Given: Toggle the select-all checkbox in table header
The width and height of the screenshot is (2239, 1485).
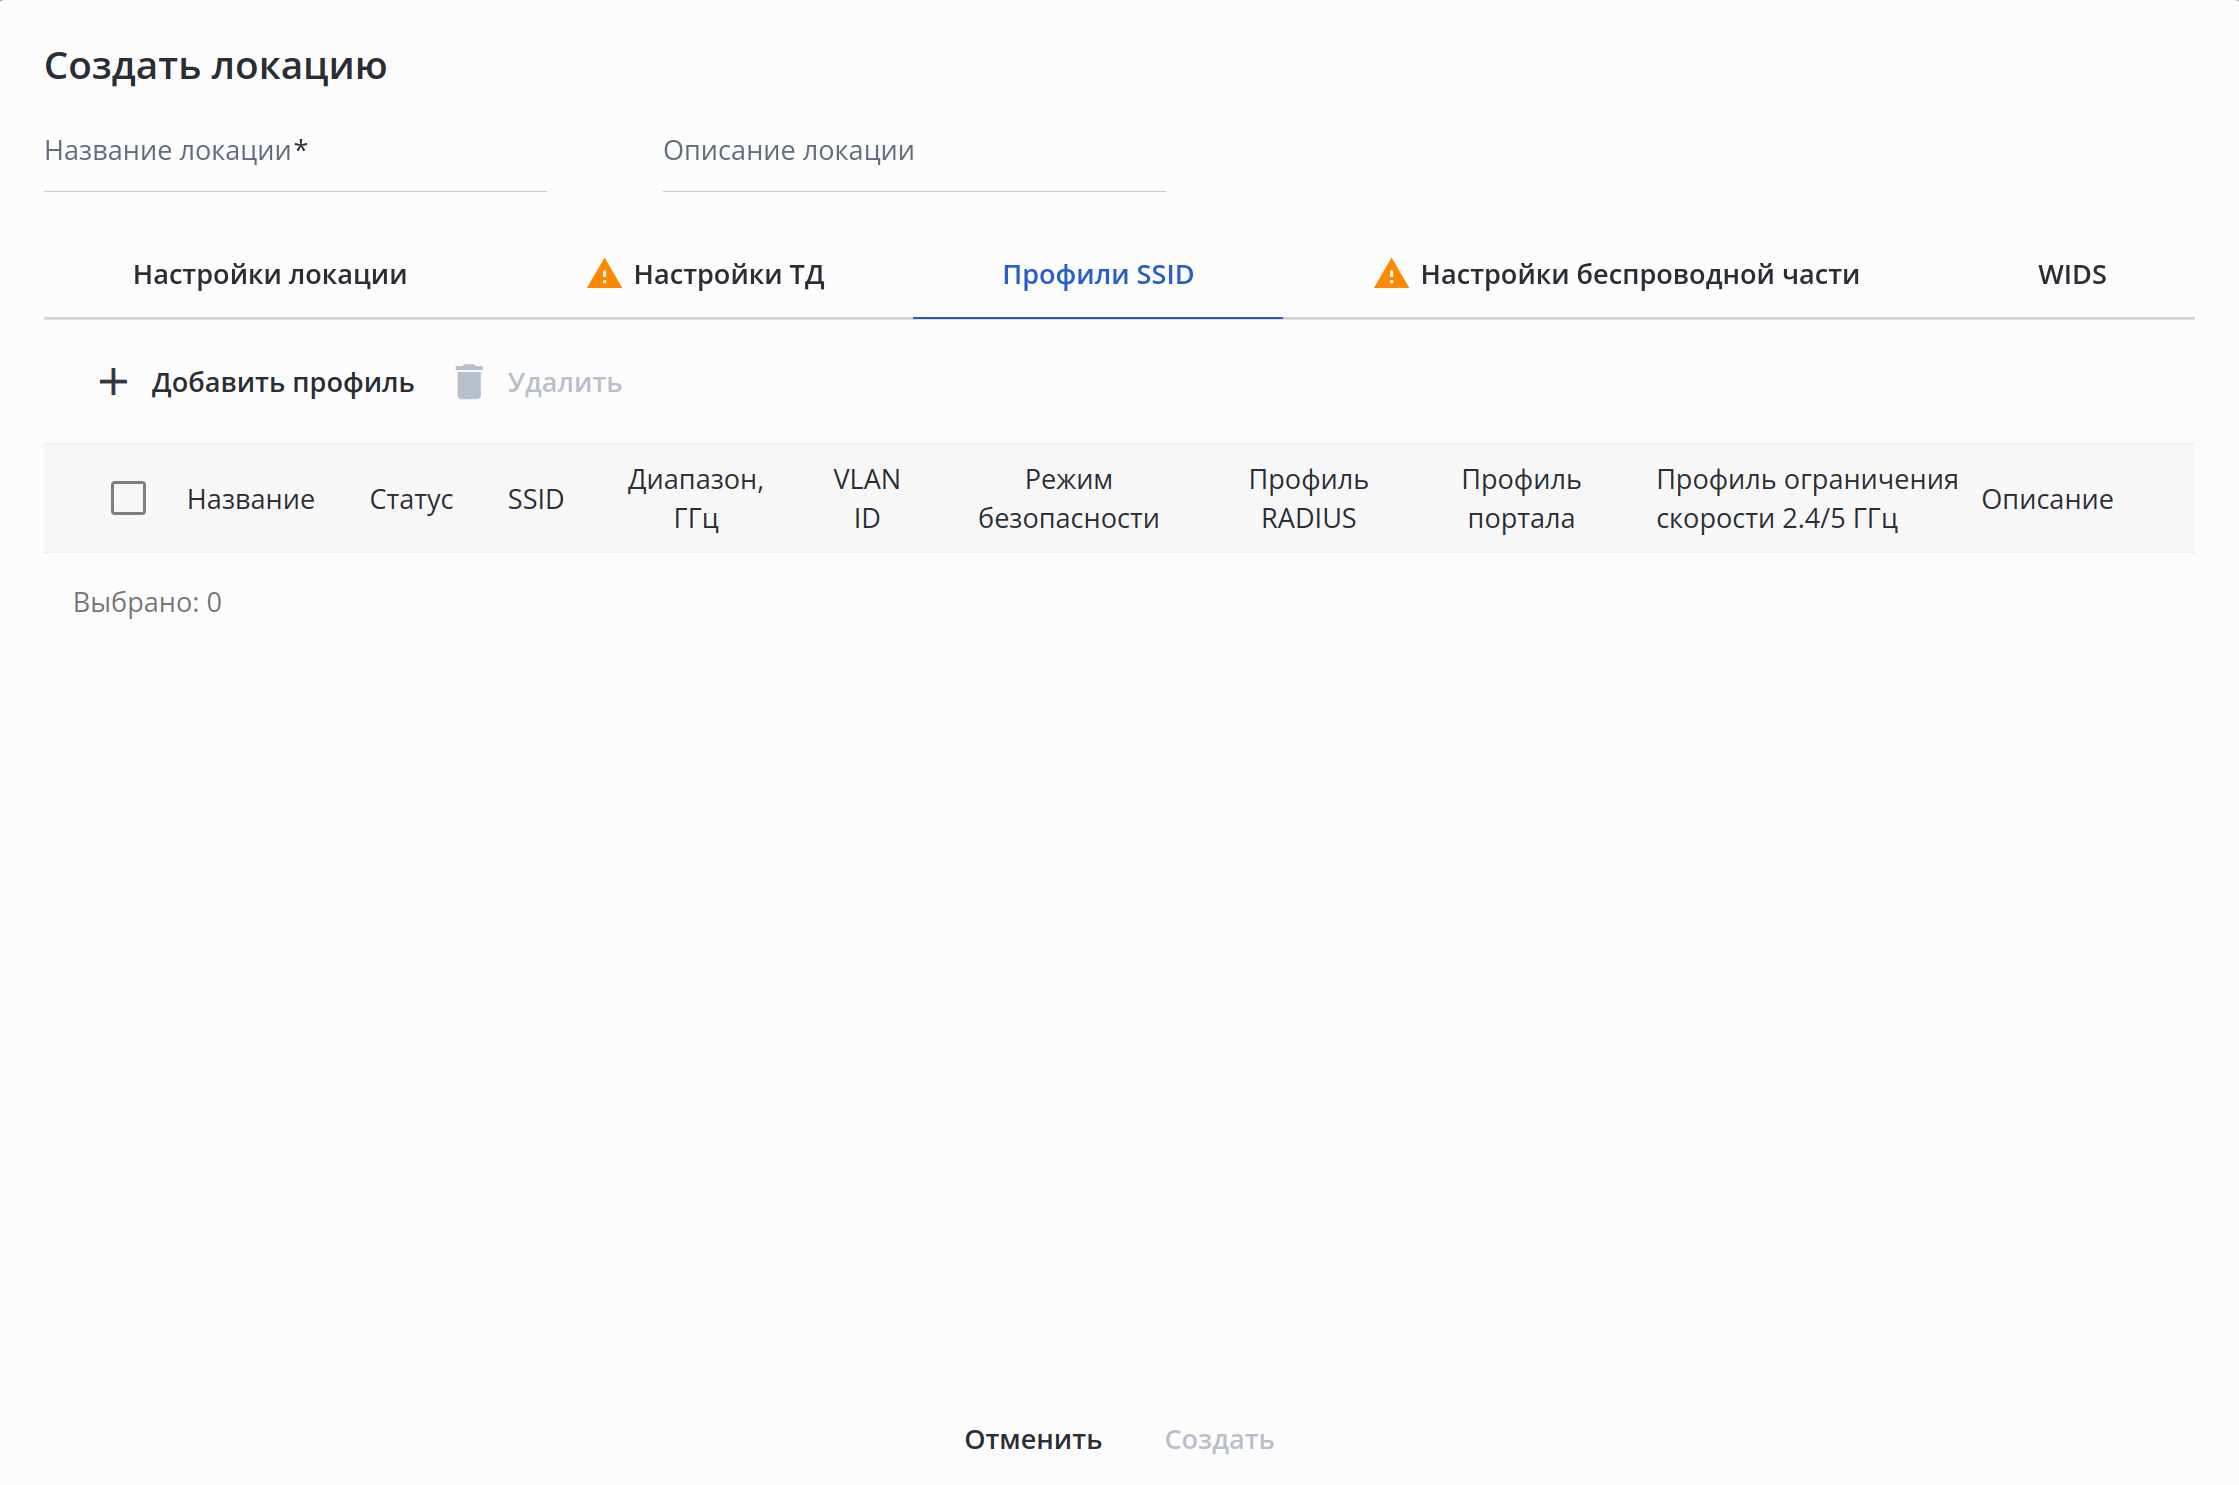Looking at the screenshot, I should point(128,498).
